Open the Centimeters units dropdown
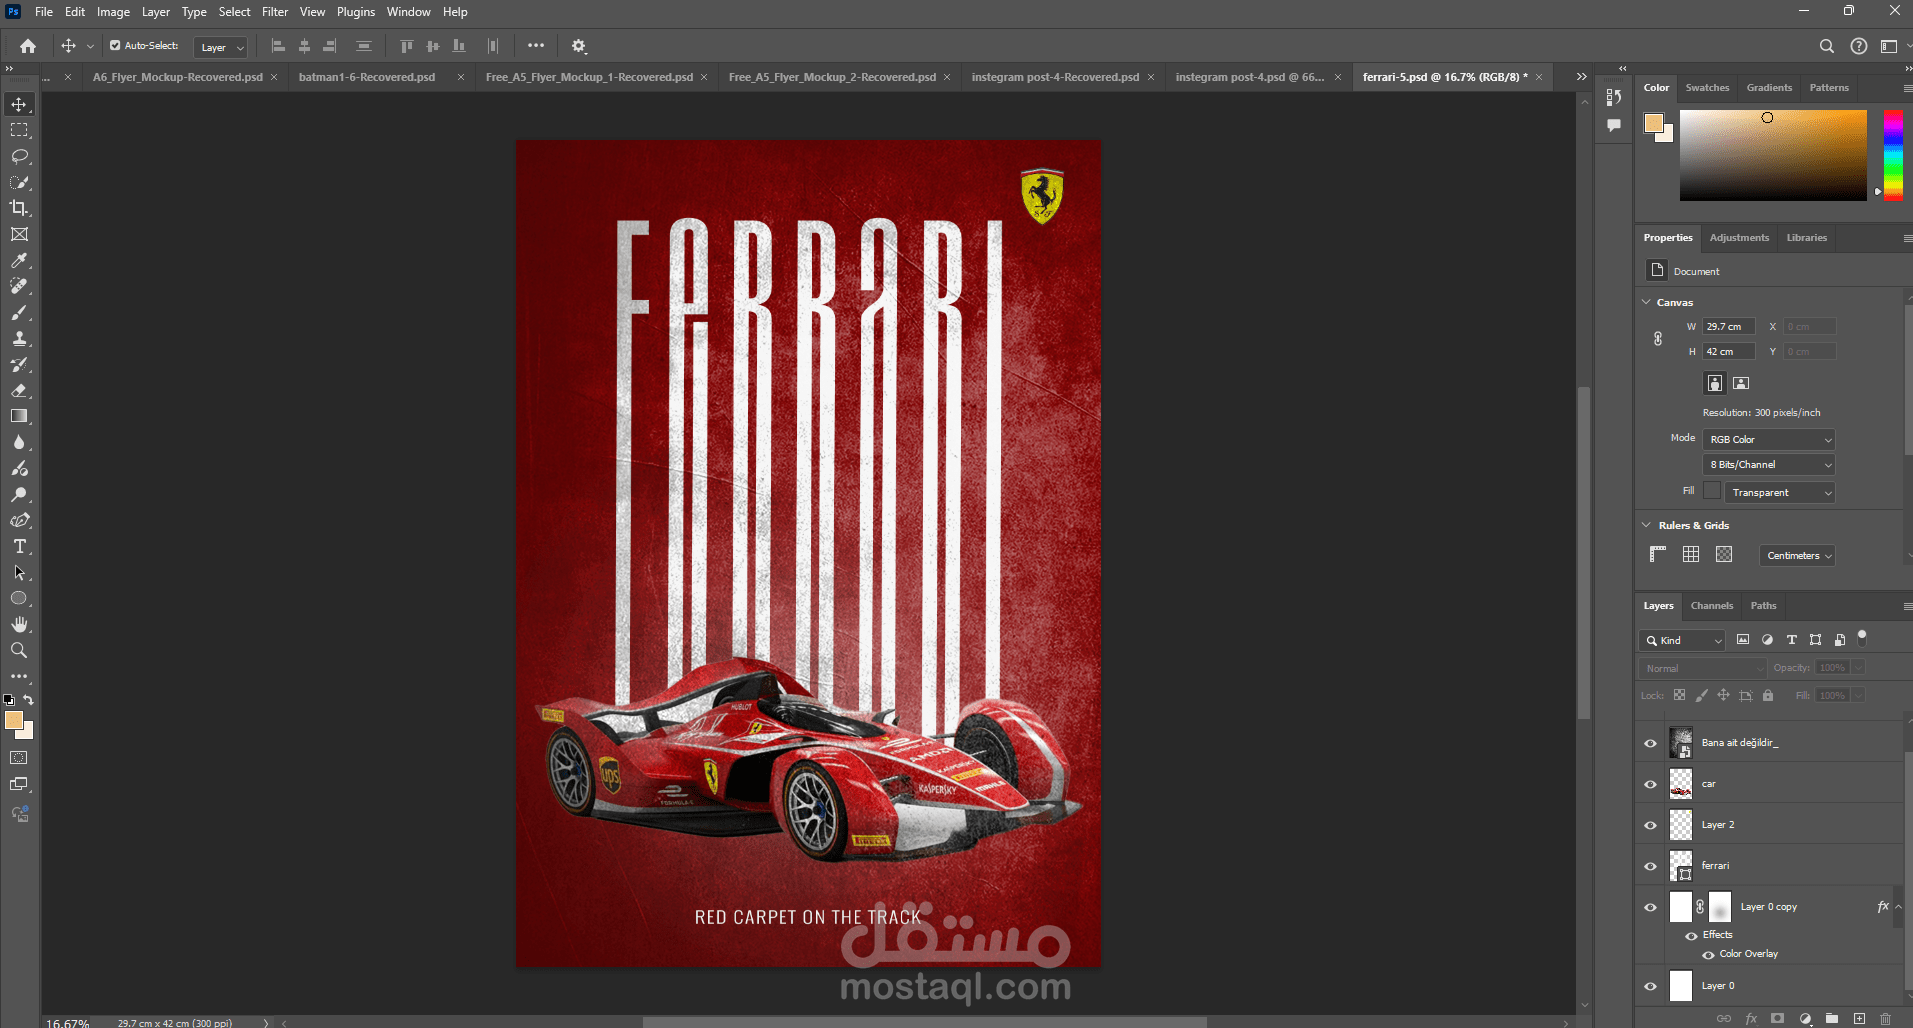The image size is (1913, 1028). pos(1797,555)
